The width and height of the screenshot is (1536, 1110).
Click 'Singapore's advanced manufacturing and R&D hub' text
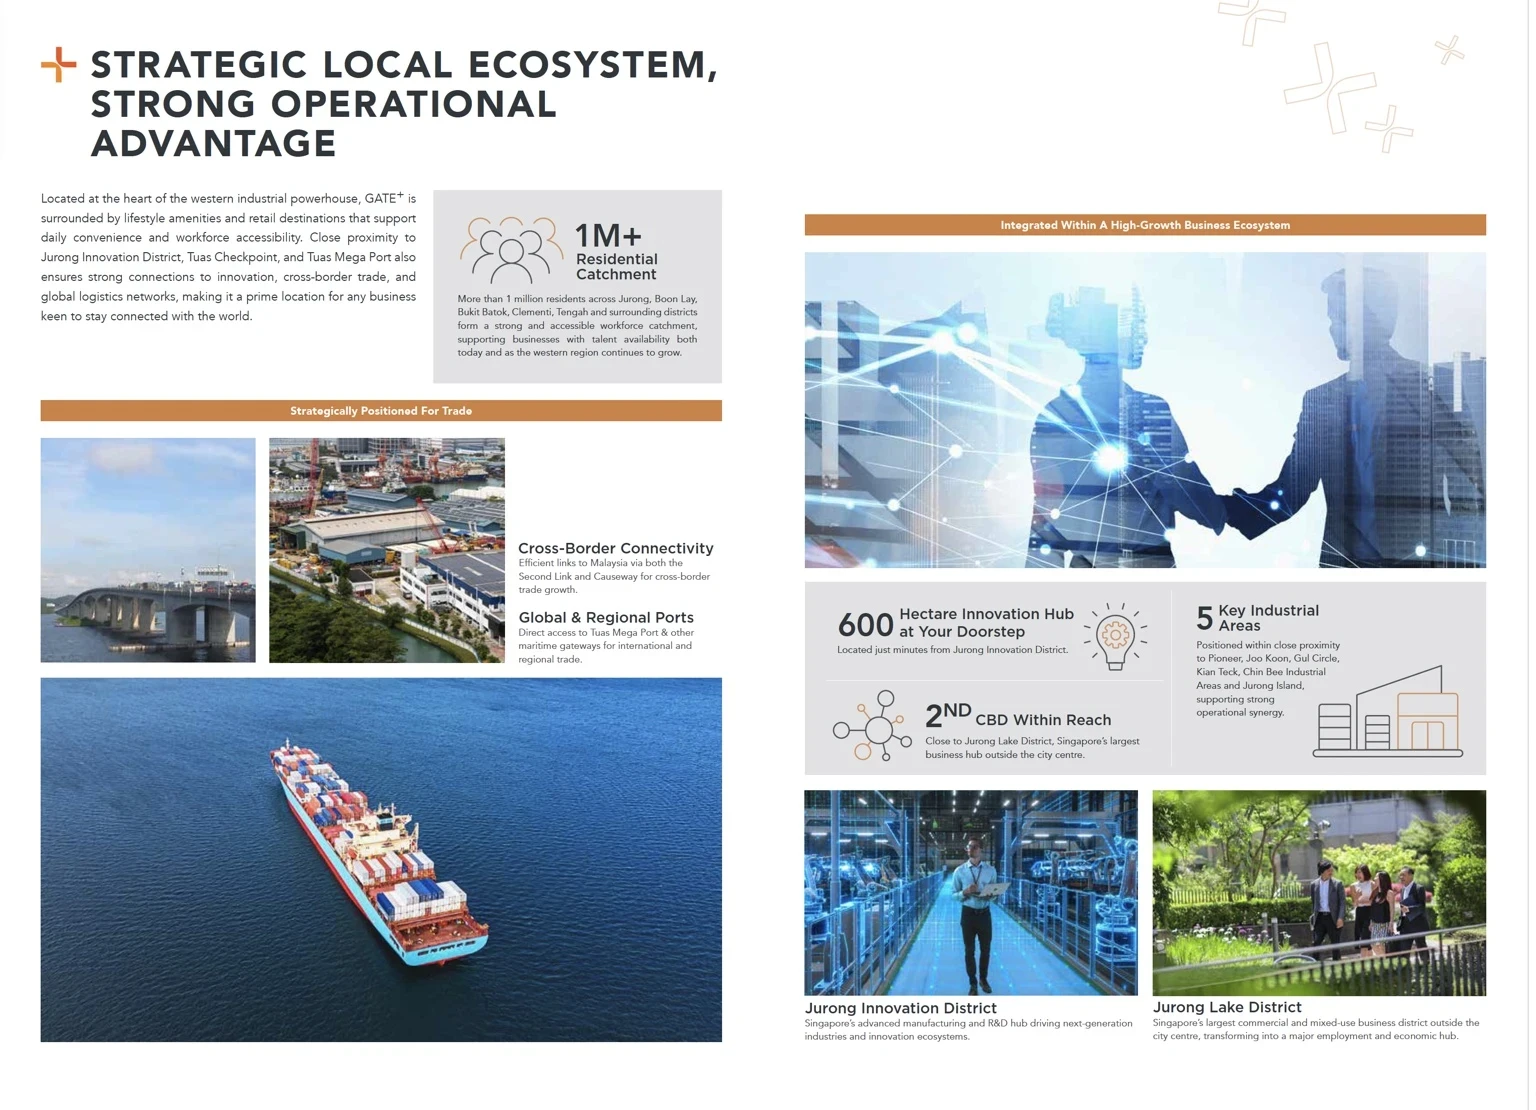click(969, 1030)
